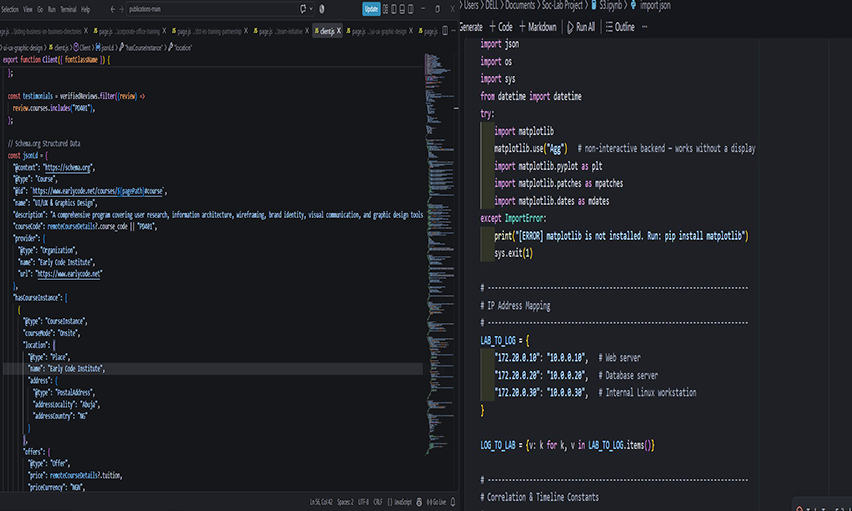Click the LAB_TO_LOG variable in the notebook
852x511 pixels.
point(498,341)
